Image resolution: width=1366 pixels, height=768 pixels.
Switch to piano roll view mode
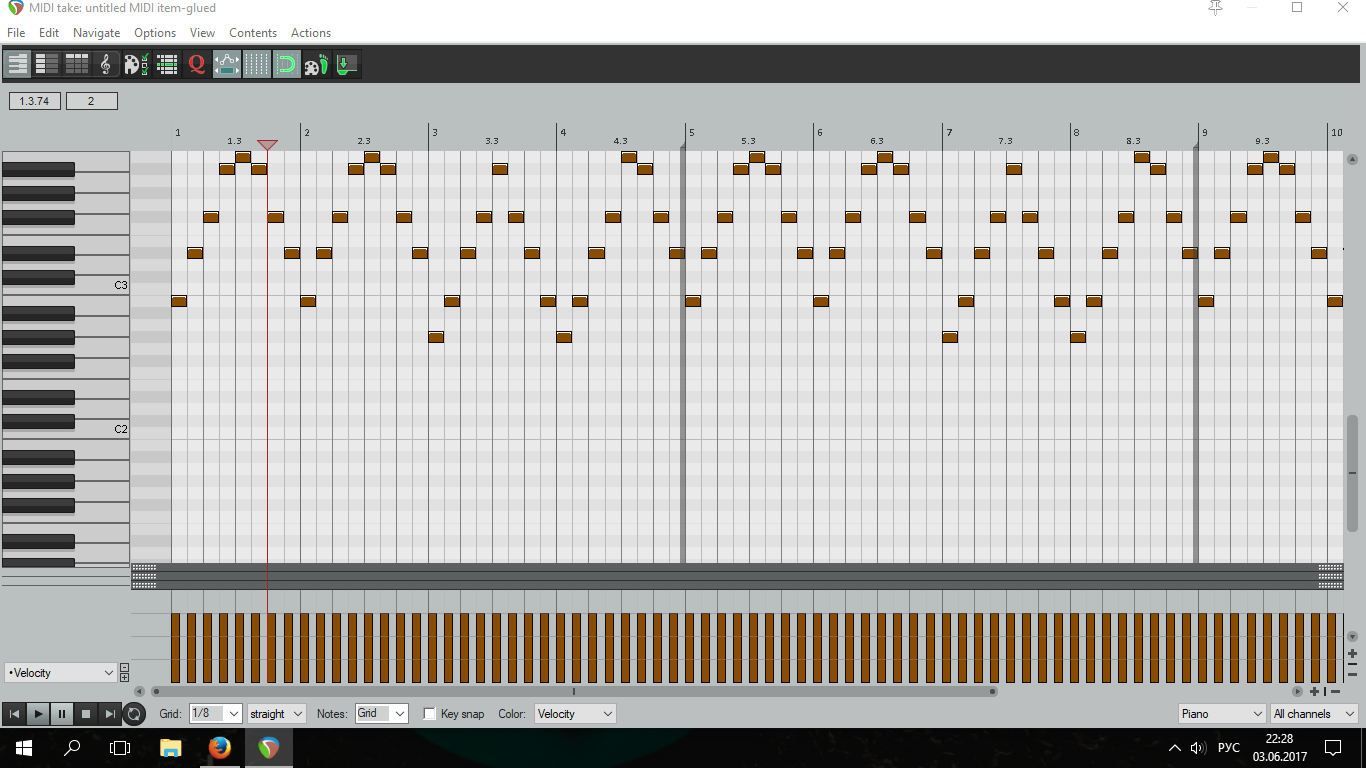pyautogui.click(x=18, y=65)
